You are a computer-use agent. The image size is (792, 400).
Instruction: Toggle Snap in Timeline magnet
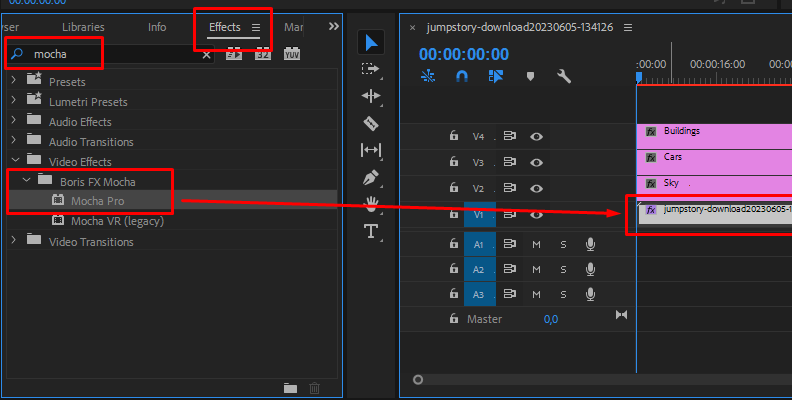tap(462, 76)
